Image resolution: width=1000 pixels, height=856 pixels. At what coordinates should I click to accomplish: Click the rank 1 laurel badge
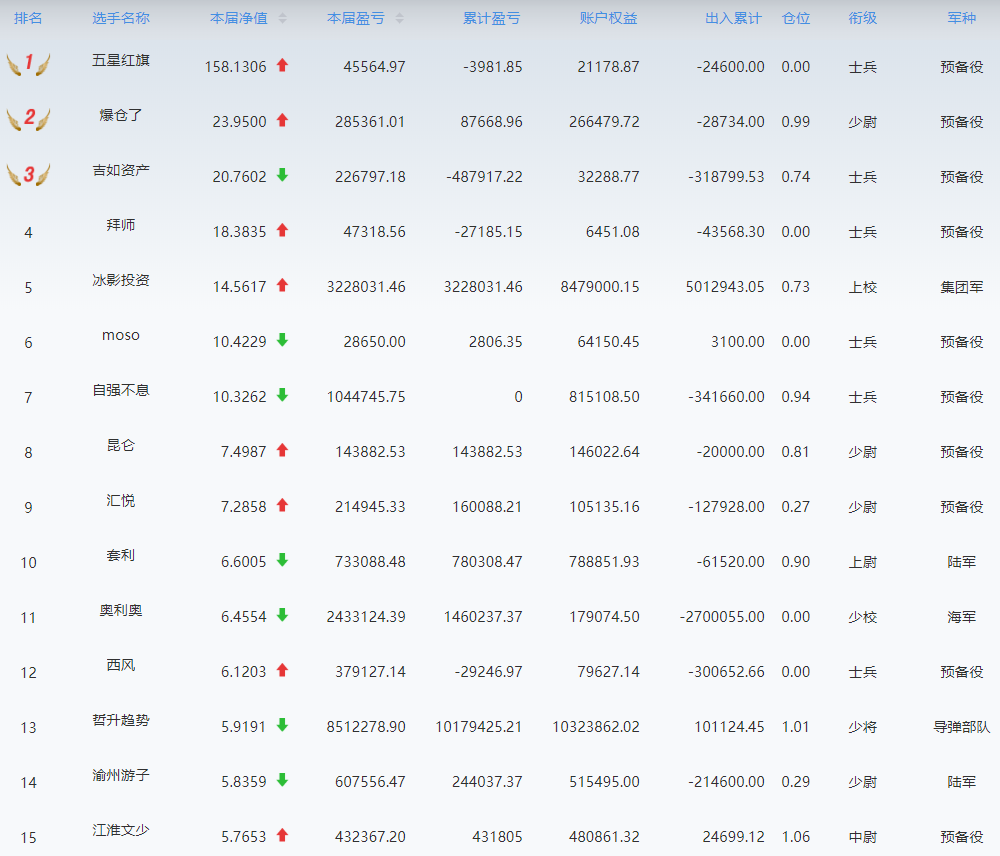click(x=28, y=63)
